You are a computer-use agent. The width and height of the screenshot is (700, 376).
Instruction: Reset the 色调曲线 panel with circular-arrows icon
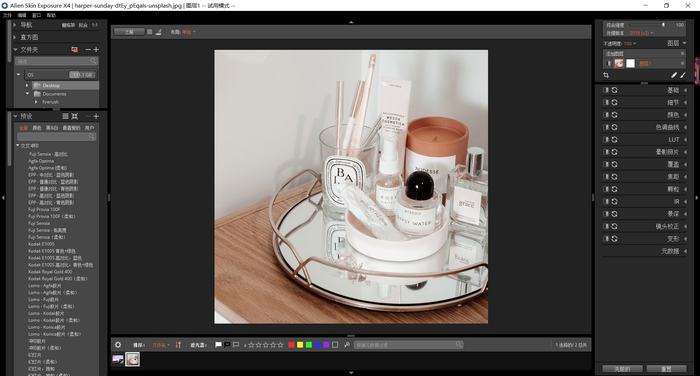(615, 127)
